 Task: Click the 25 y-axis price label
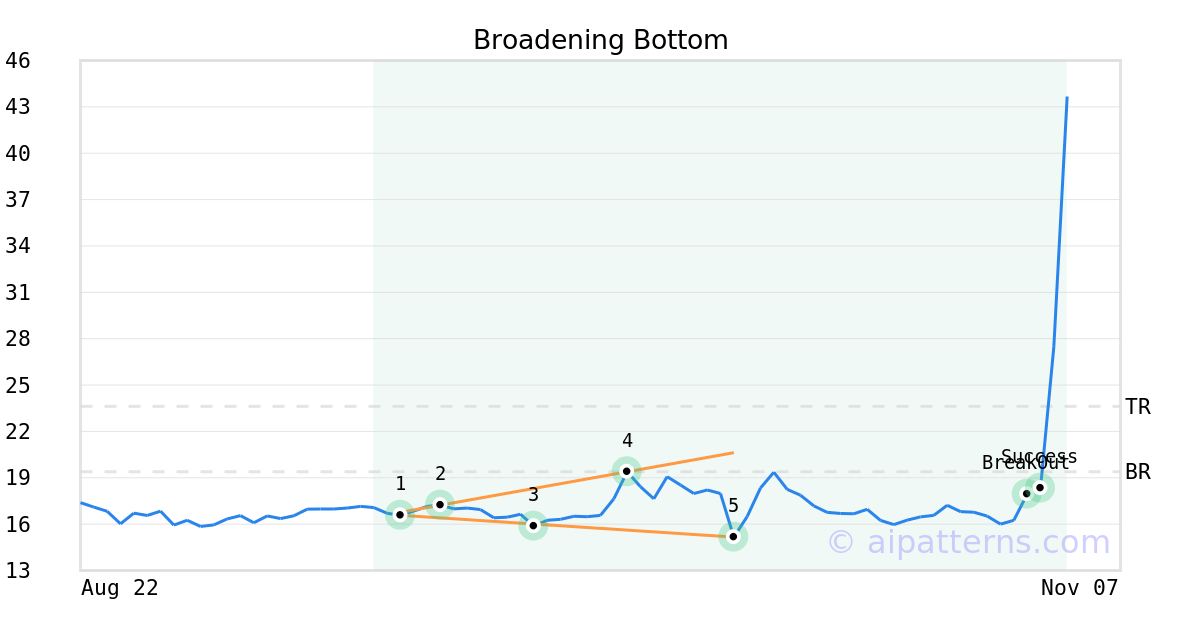18,385
